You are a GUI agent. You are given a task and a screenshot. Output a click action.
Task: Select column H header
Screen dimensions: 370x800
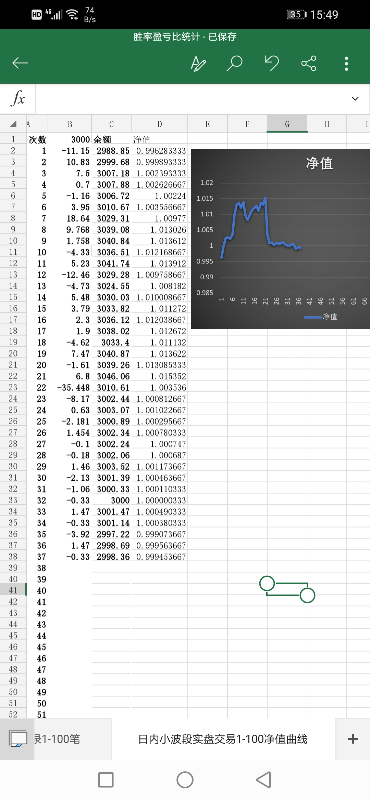click(327, 123)
